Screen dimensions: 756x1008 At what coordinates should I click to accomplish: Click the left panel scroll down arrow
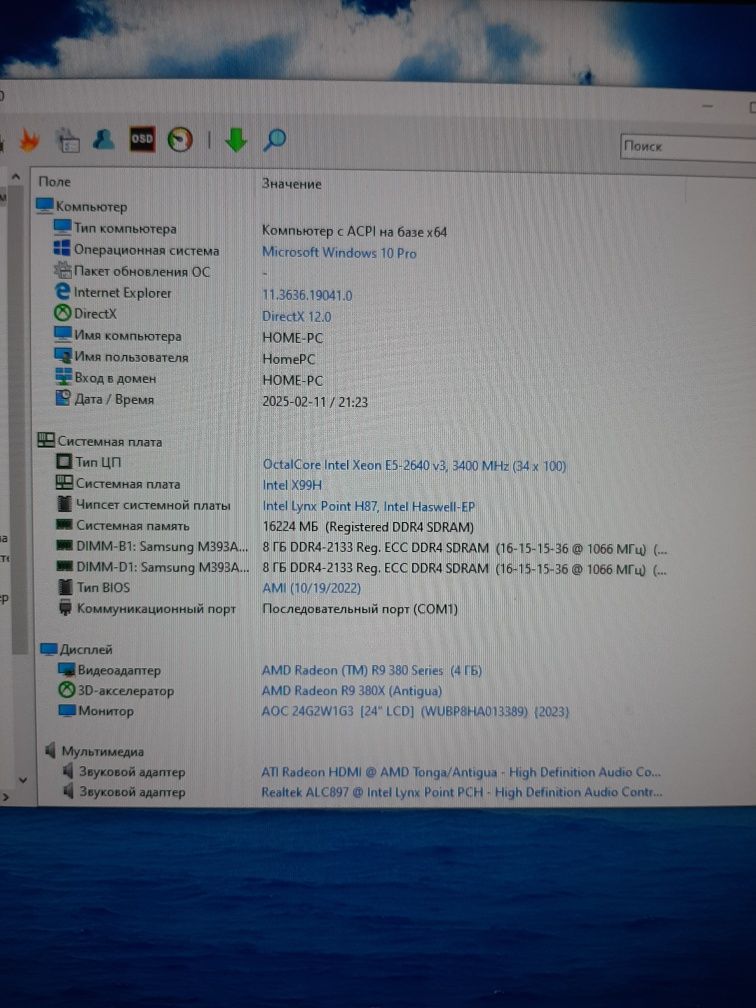[x=22, y=780]
